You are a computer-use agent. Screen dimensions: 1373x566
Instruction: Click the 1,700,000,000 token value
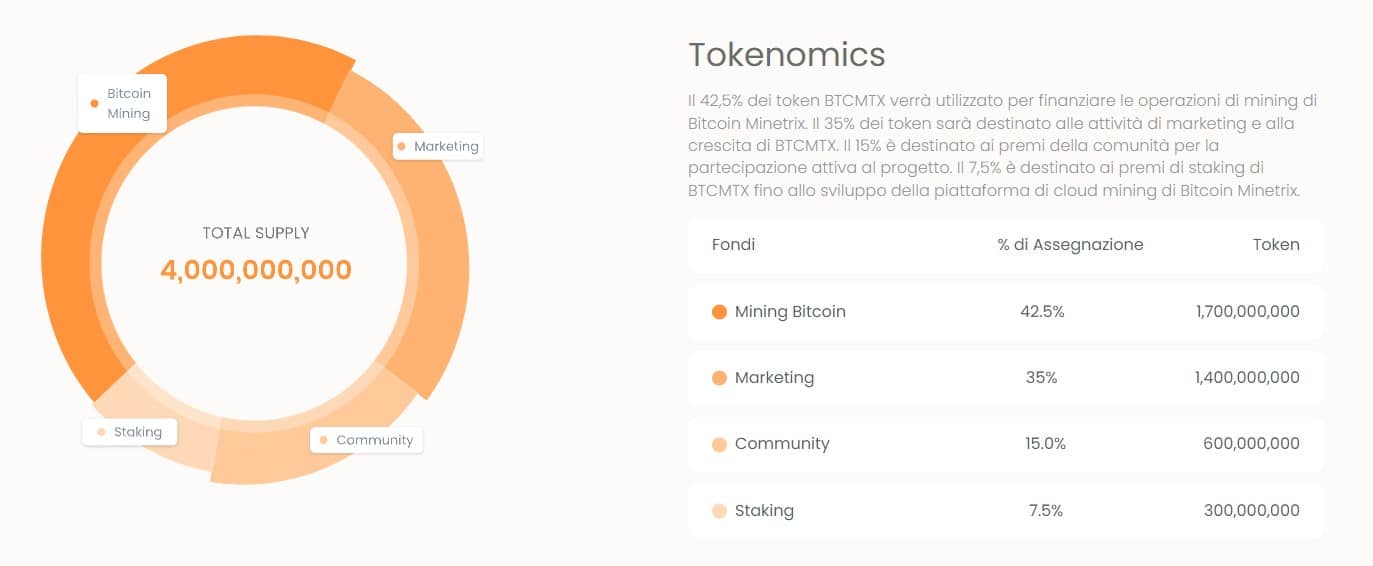pos(1247,312)
